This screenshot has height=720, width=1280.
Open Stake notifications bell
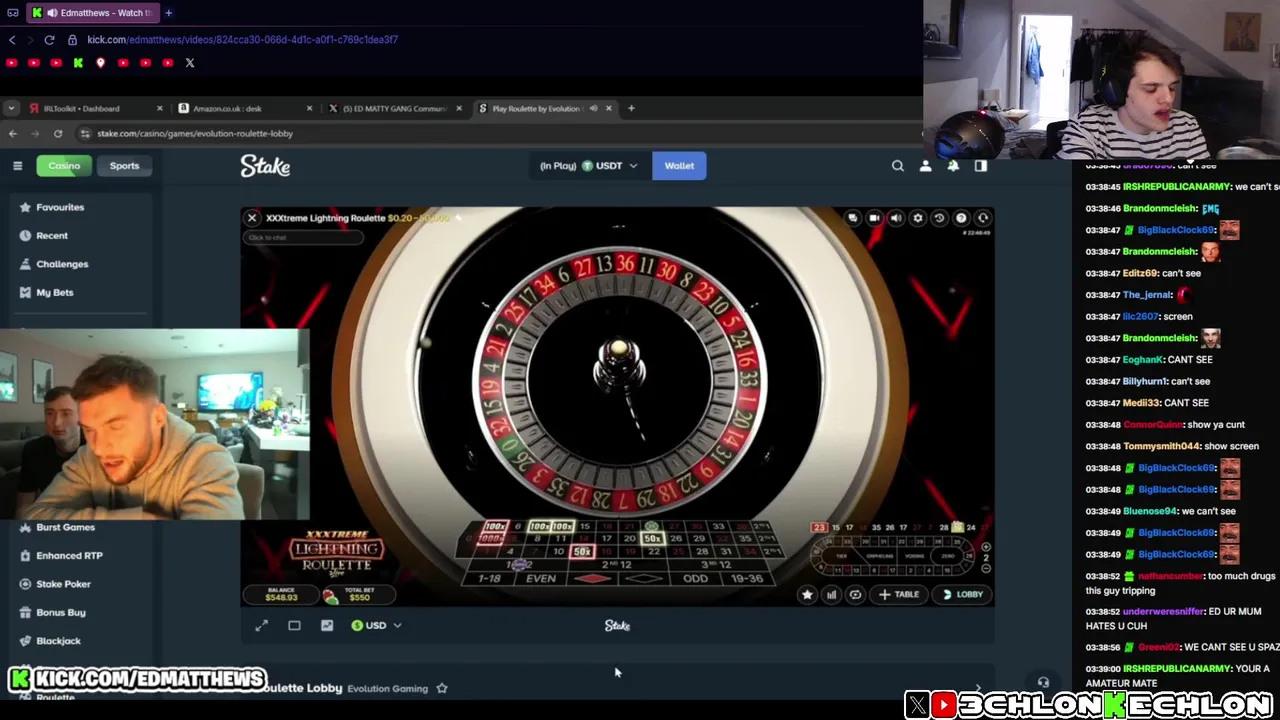tap(953, 166)
